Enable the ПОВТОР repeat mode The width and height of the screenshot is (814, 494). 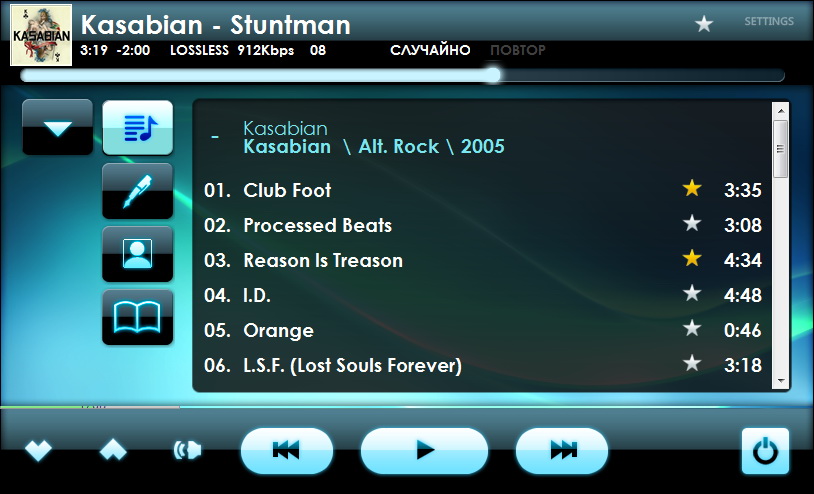click(518, 50)
